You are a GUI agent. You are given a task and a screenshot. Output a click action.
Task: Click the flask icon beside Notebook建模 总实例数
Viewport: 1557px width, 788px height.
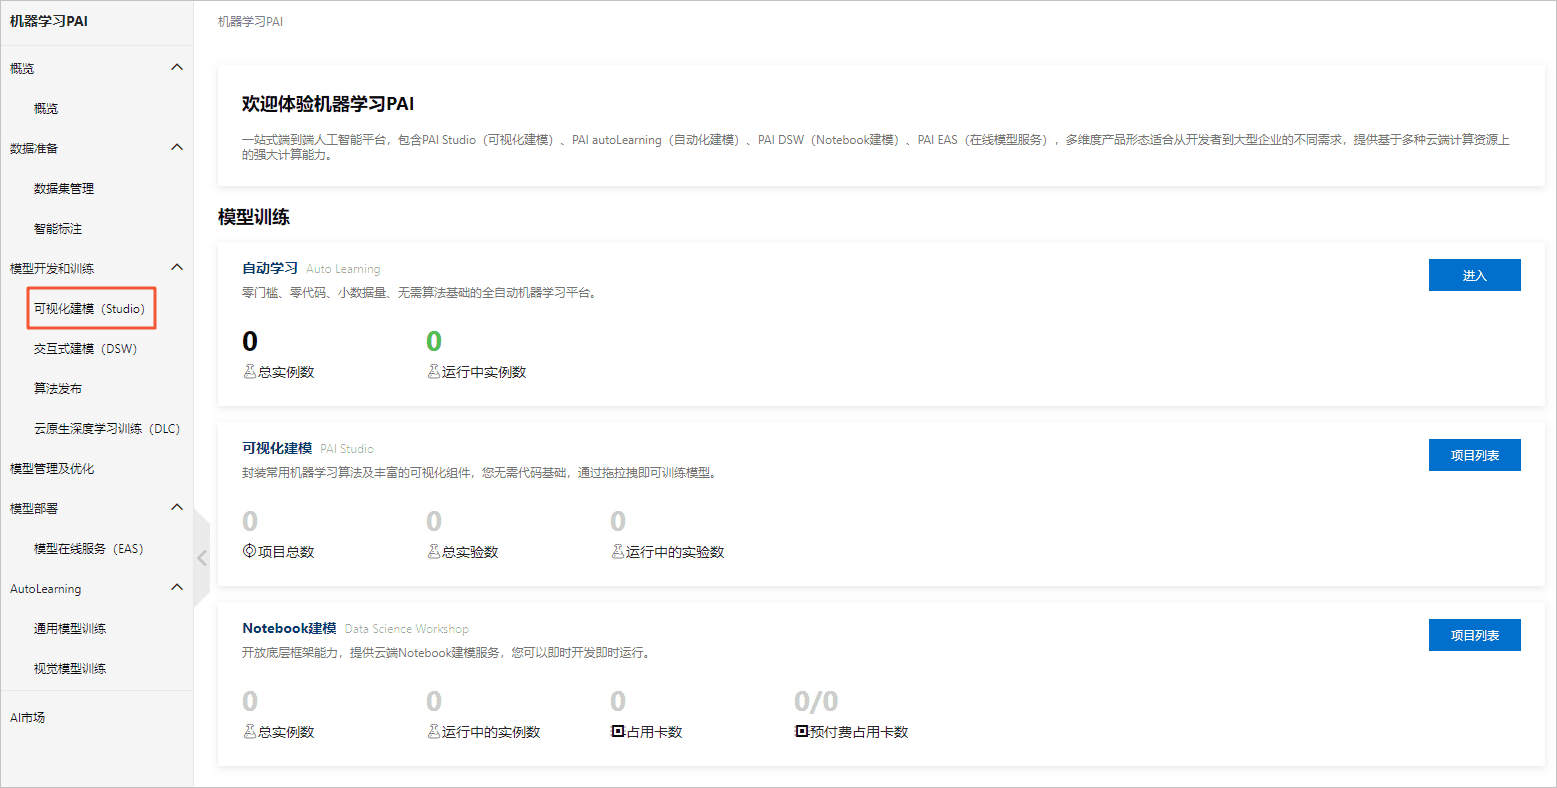point(248,731)
